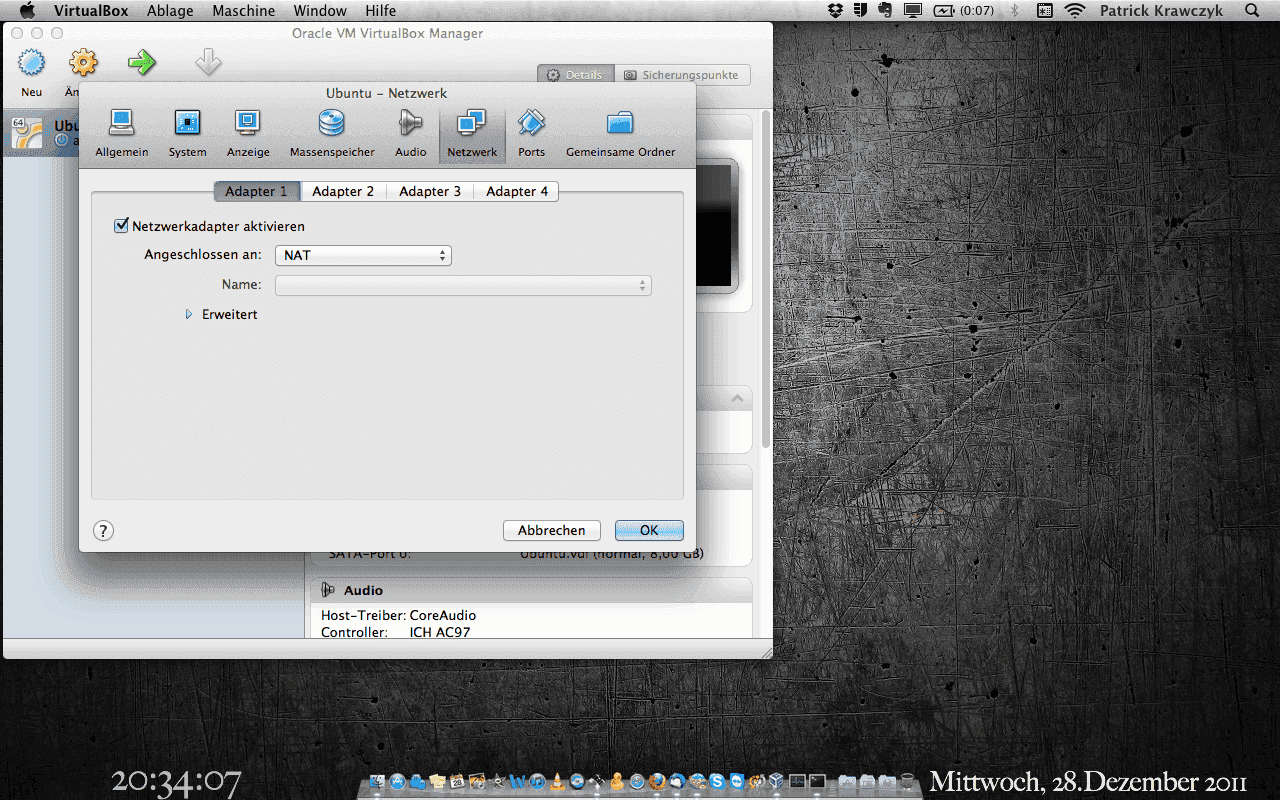Open Finder from the dock

click(377, 782)
